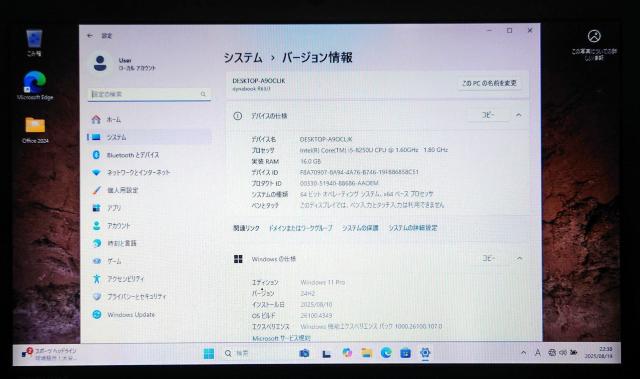Select the 16.0 GB RAM value
The image size is (640, 379).
point(311,162)
